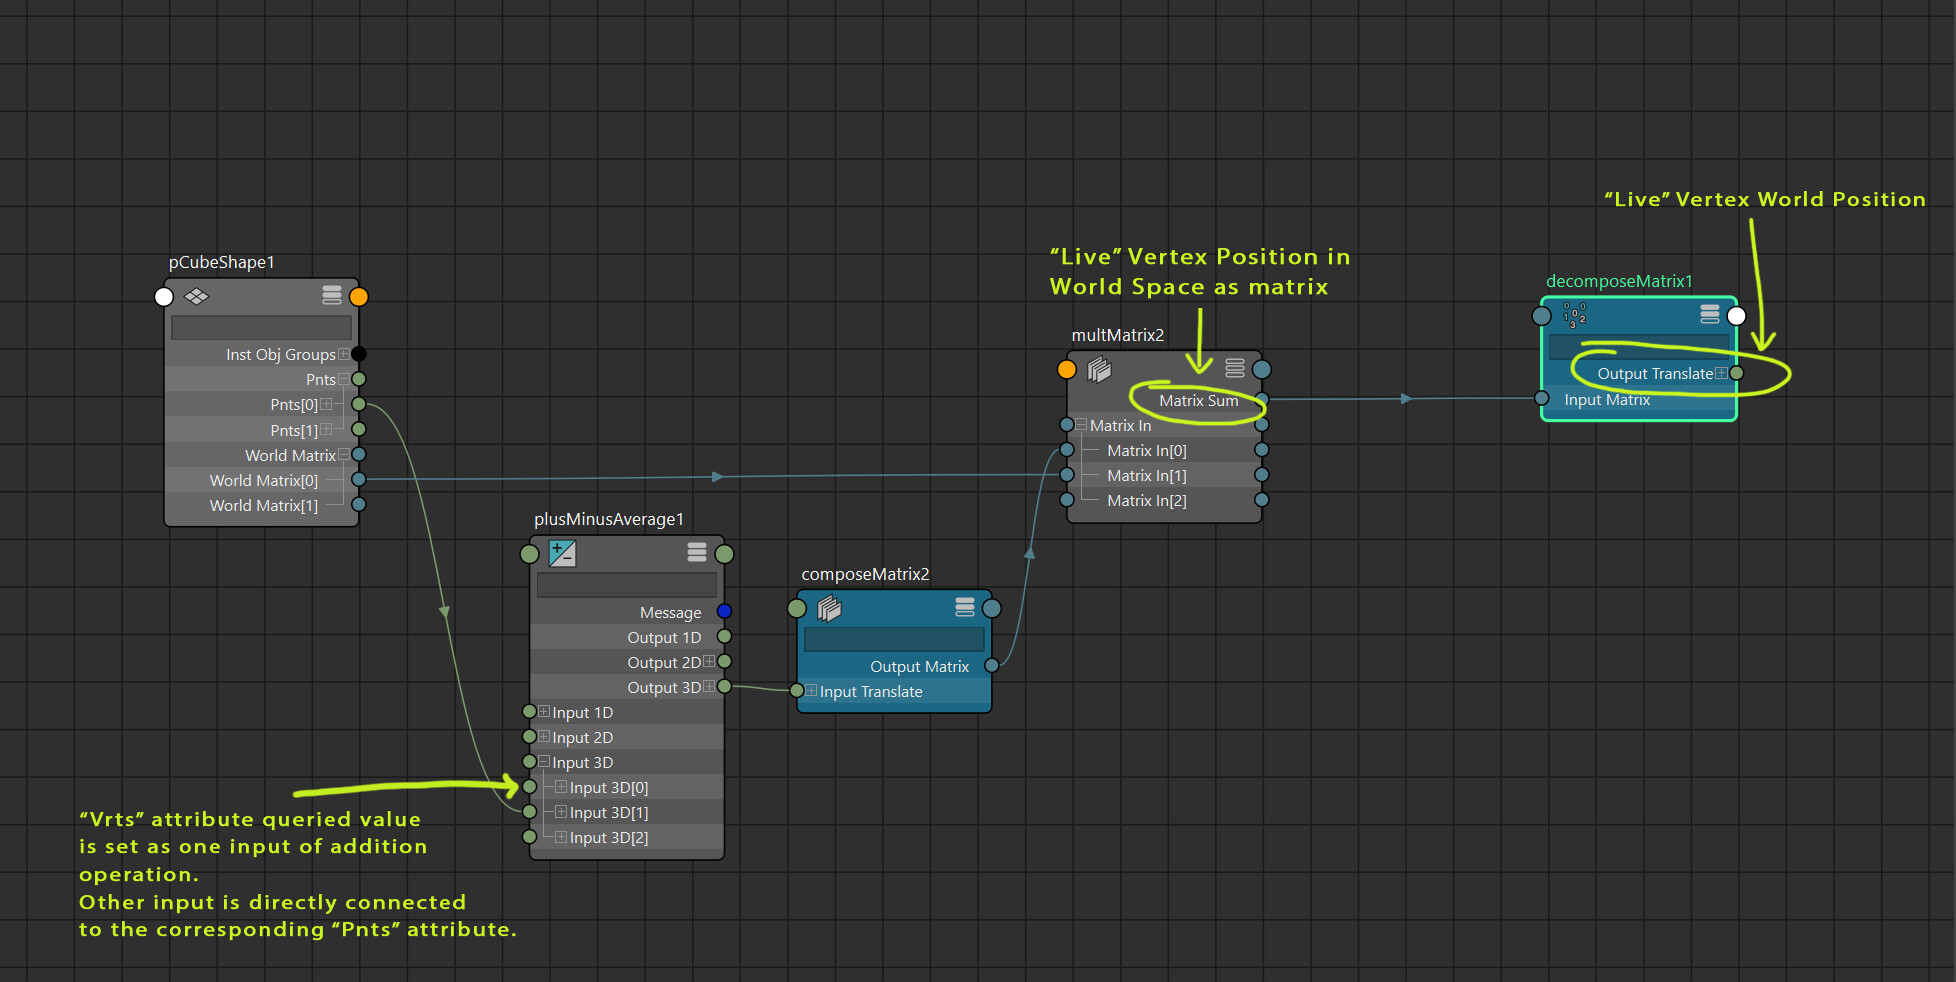The width and height of the screenshot is (1956, 982).
Task: Collapse the Input 3D attribute group
Action: [x=544, y=762]
